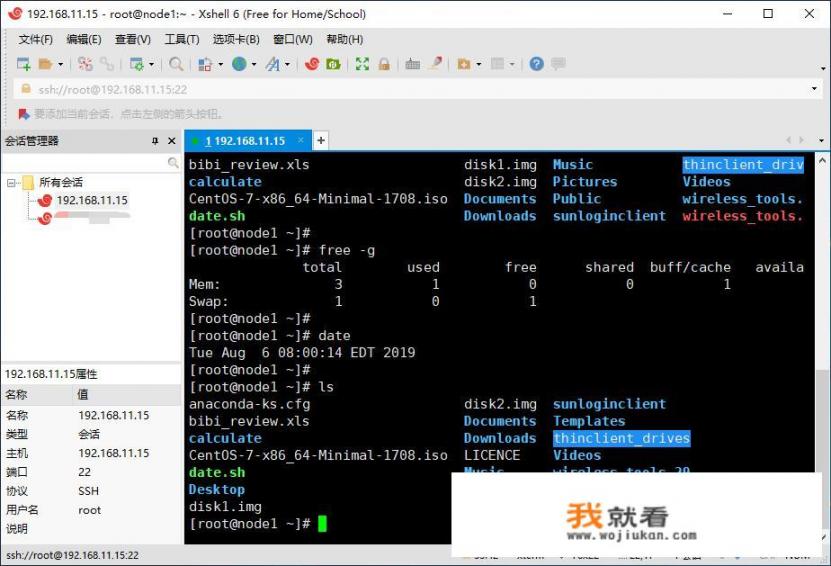The height and width of the screenshot is (566, 831).
Task: Expand the color scheme dropdown arrow
Action: pyautogui.click(x=220, y=65)
